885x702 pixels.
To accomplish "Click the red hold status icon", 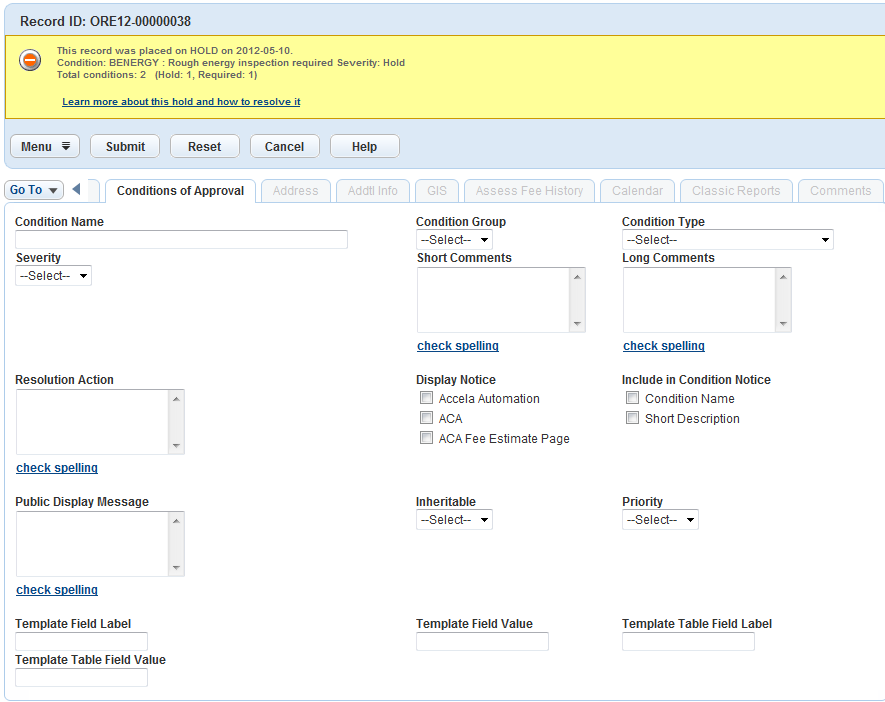I will click(30, 61).
